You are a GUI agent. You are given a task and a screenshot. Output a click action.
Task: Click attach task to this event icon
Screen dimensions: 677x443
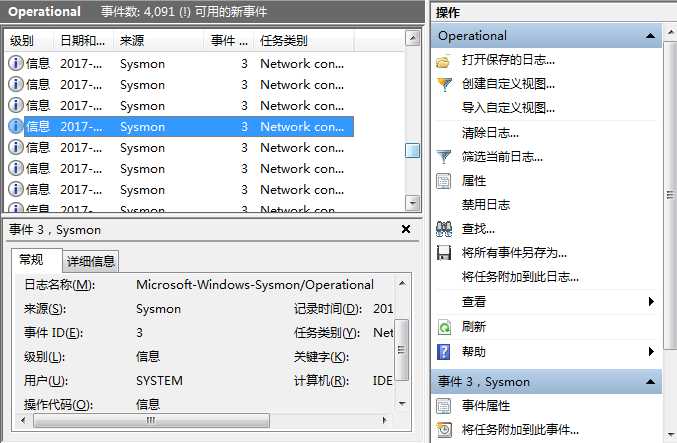click(444, 430)
